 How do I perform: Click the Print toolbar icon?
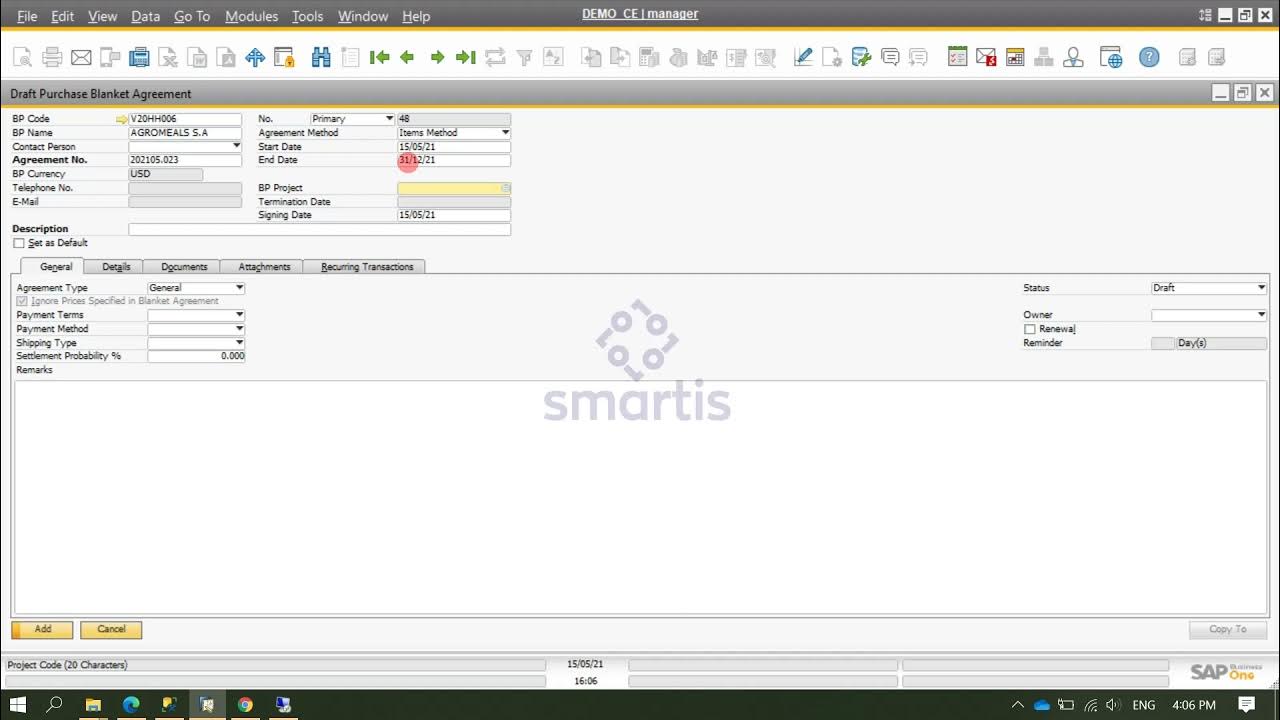point(52,58)
